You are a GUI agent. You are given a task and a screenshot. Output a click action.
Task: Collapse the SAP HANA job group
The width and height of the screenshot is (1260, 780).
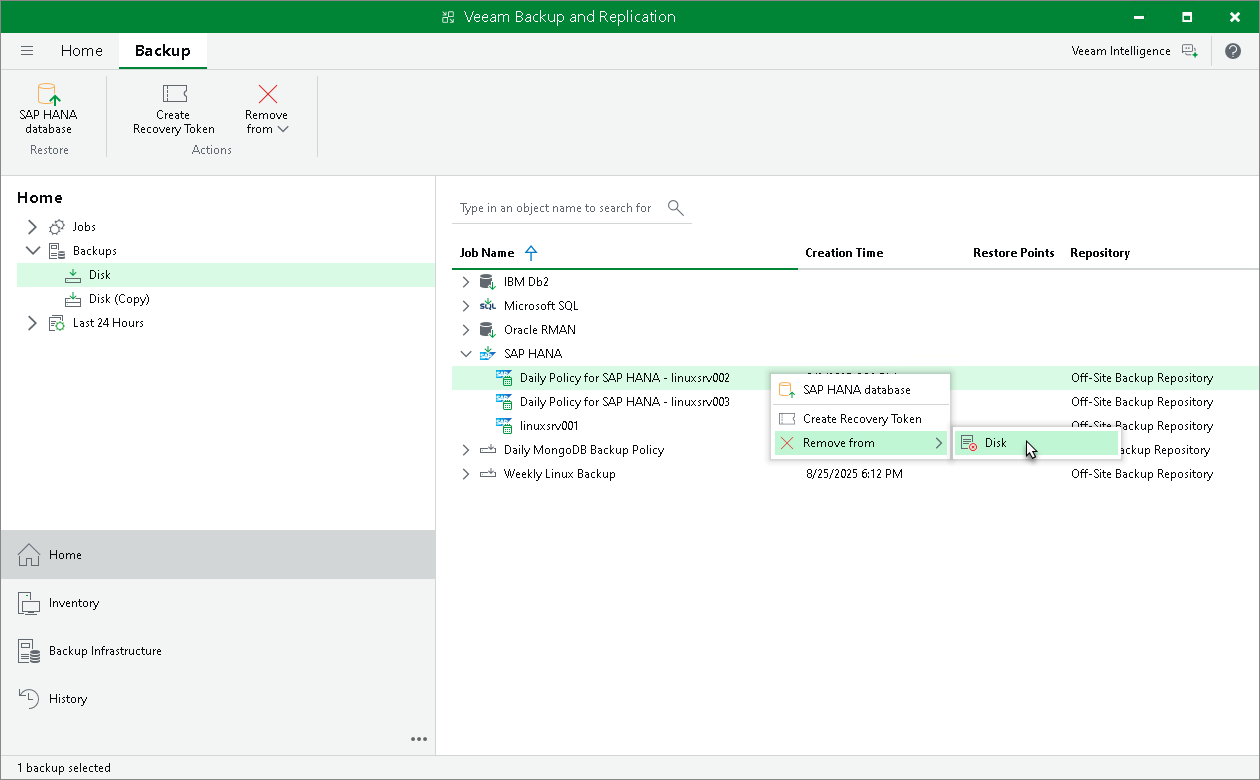465,354
